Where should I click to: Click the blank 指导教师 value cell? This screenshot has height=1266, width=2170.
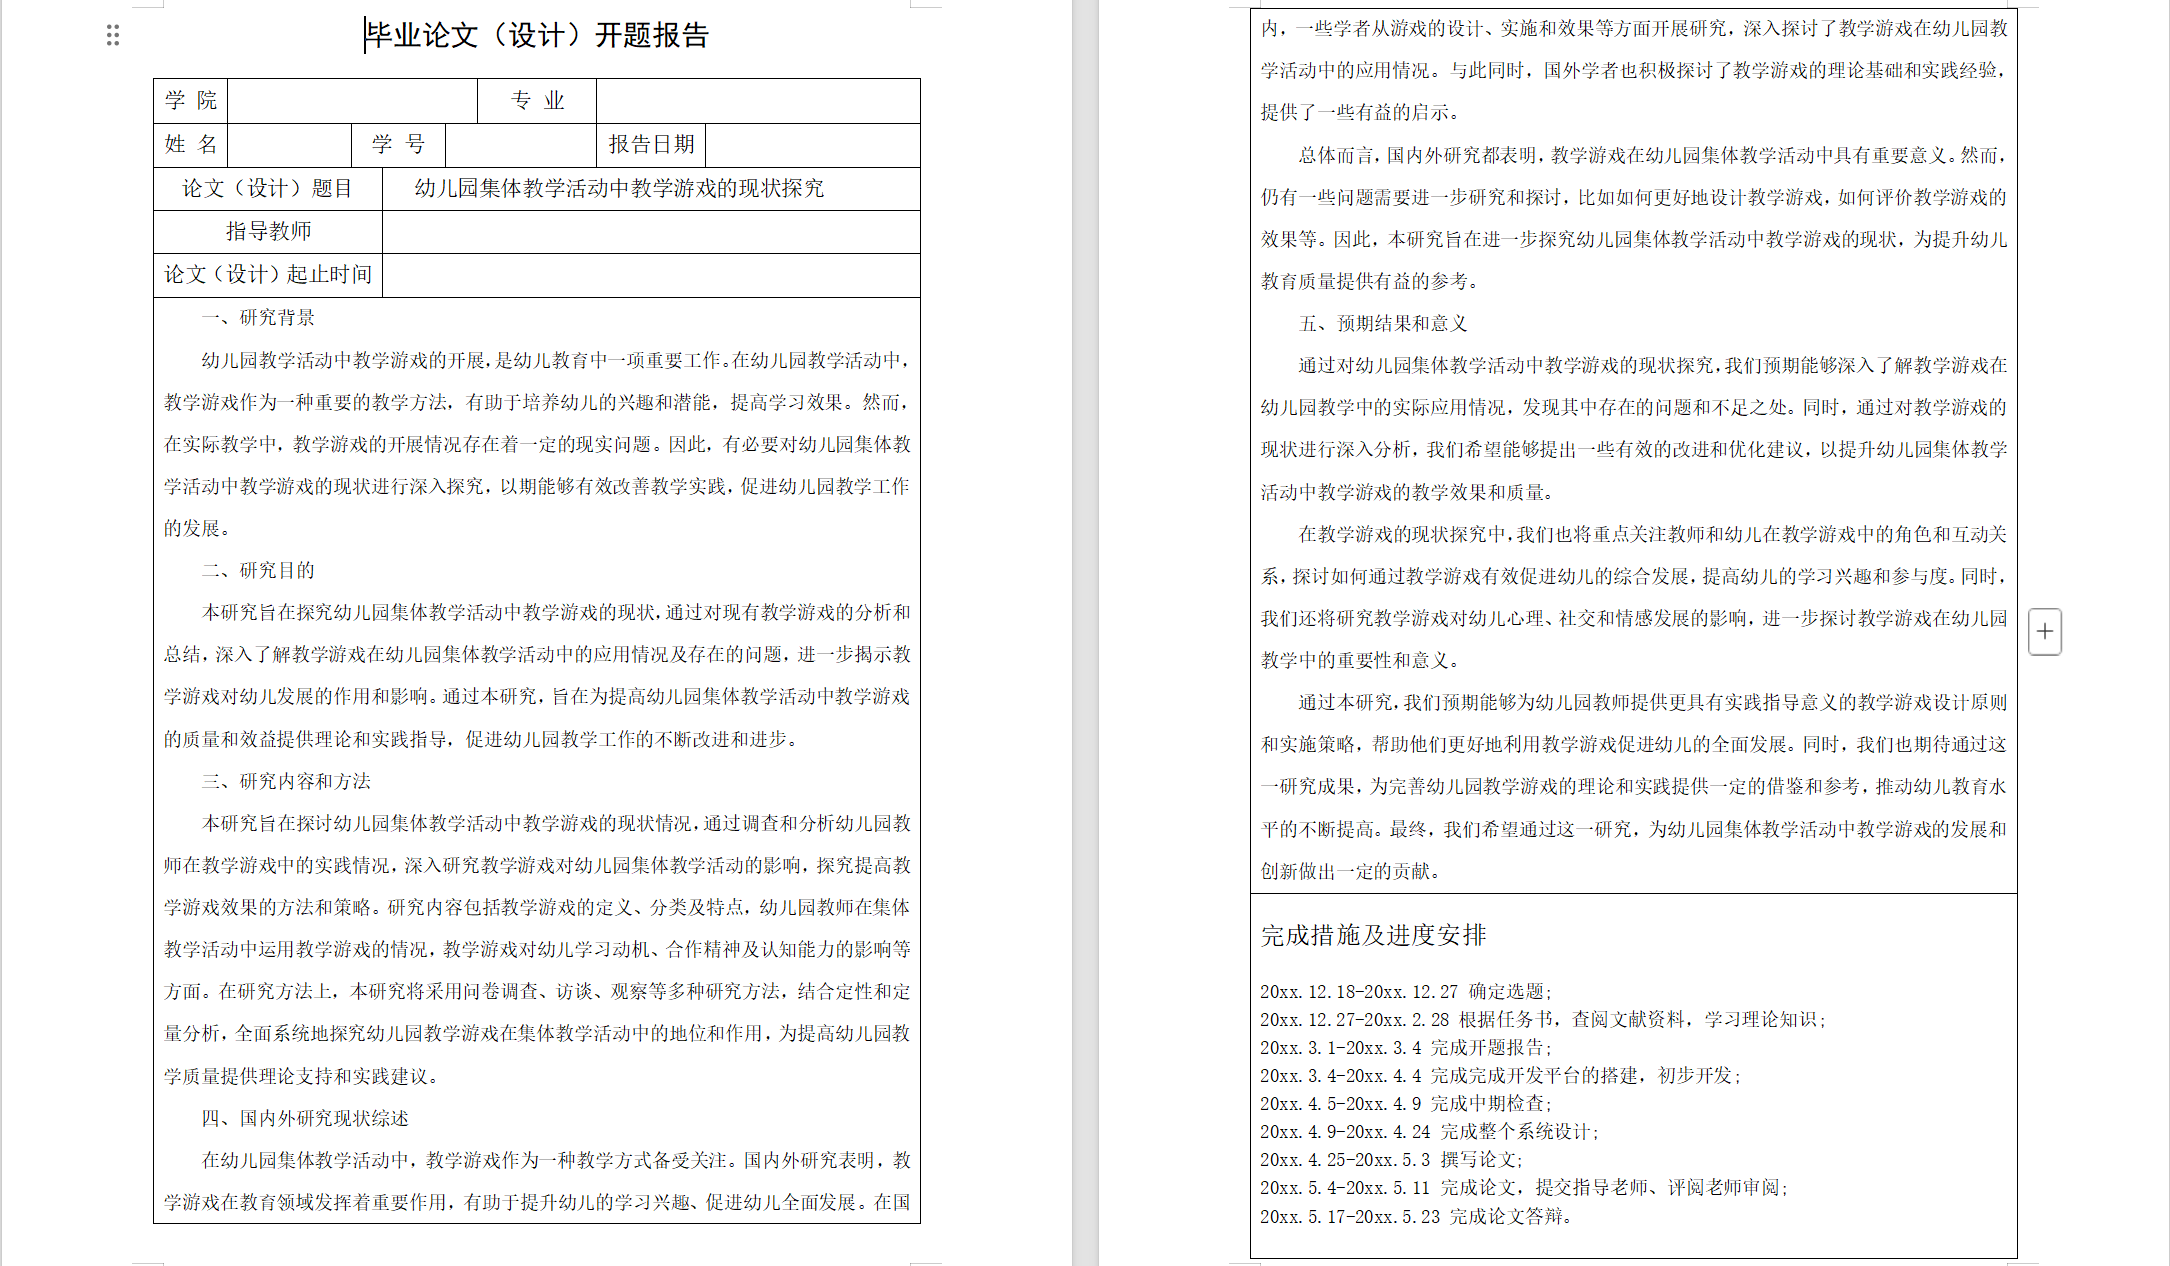point(650,232)
